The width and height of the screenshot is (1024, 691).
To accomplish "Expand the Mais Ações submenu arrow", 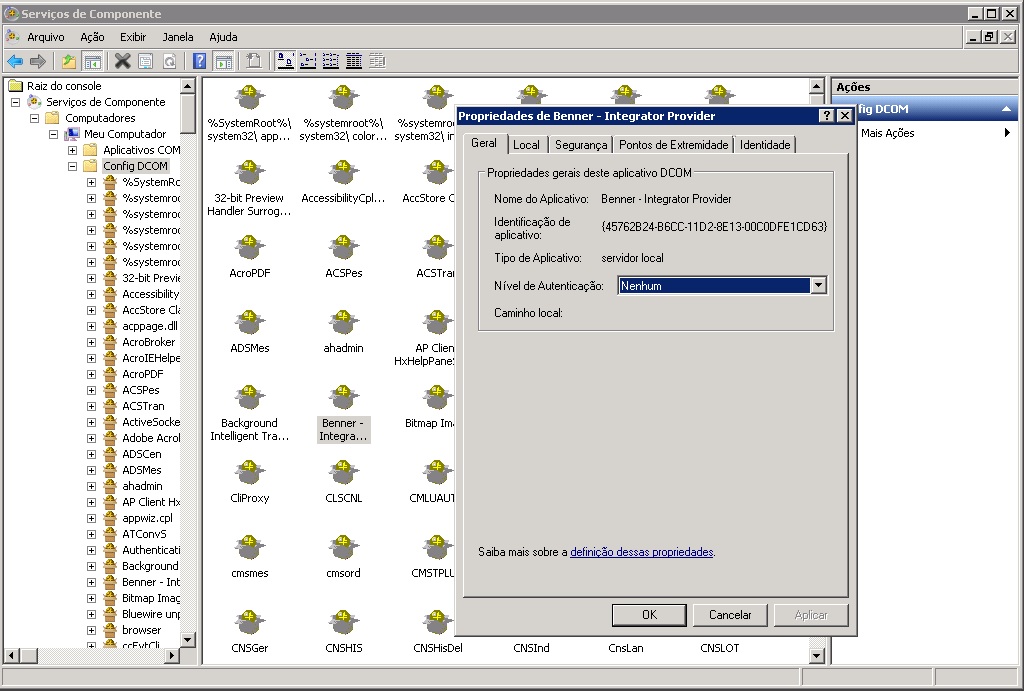I will pyautogui.click(x=1007, y=133).
